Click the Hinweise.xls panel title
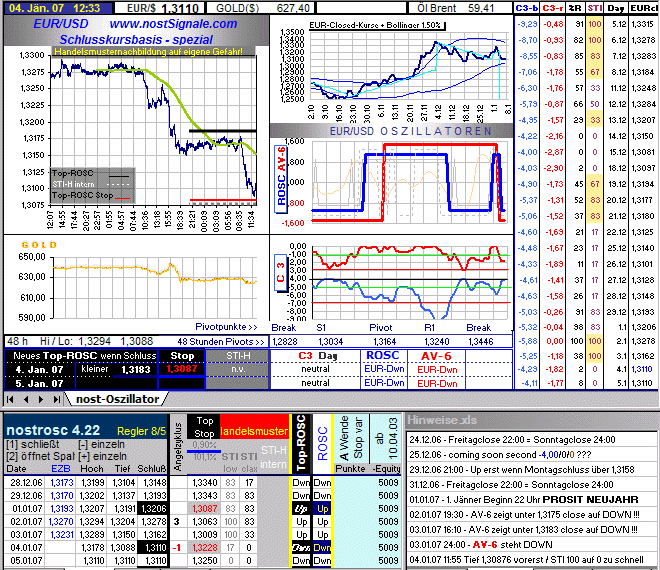This screenshot has width=660, height=570. (x=442, y=420)
